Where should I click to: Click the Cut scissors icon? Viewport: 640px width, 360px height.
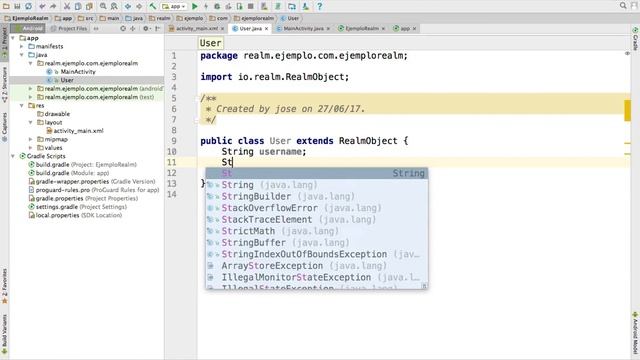tap(67, 6)
